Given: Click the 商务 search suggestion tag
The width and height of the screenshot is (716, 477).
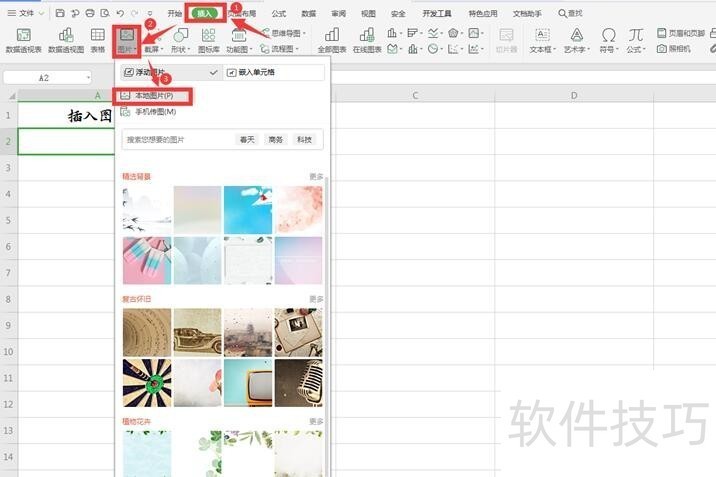Looking at the screenshot, I should 276,139.
